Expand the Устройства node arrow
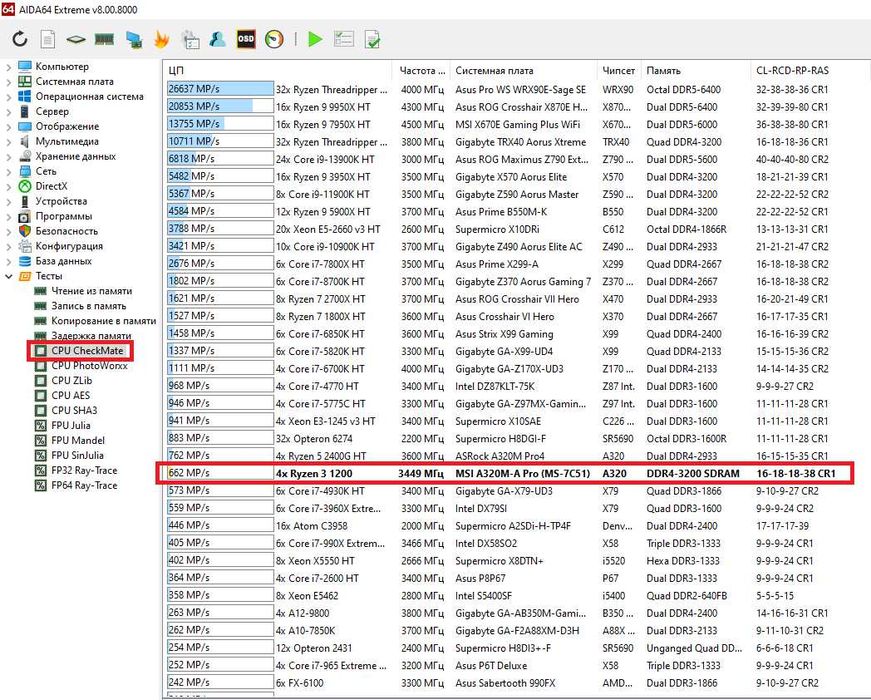 (x=8, y=202)
